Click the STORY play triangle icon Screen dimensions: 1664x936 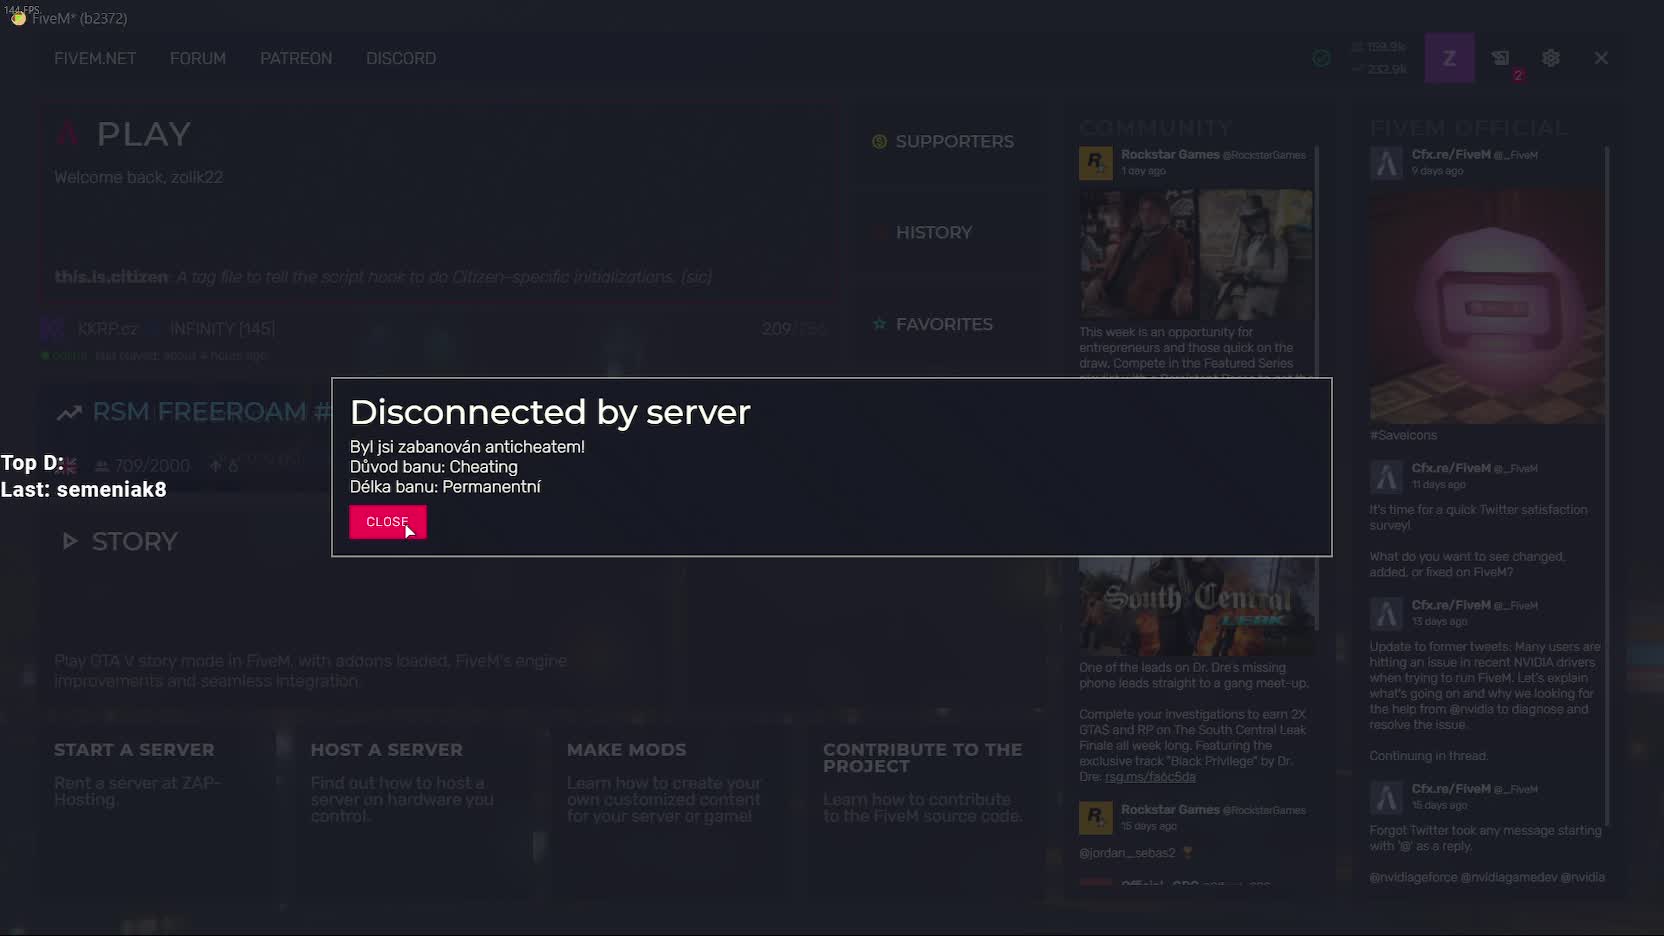tap(69, 541)
